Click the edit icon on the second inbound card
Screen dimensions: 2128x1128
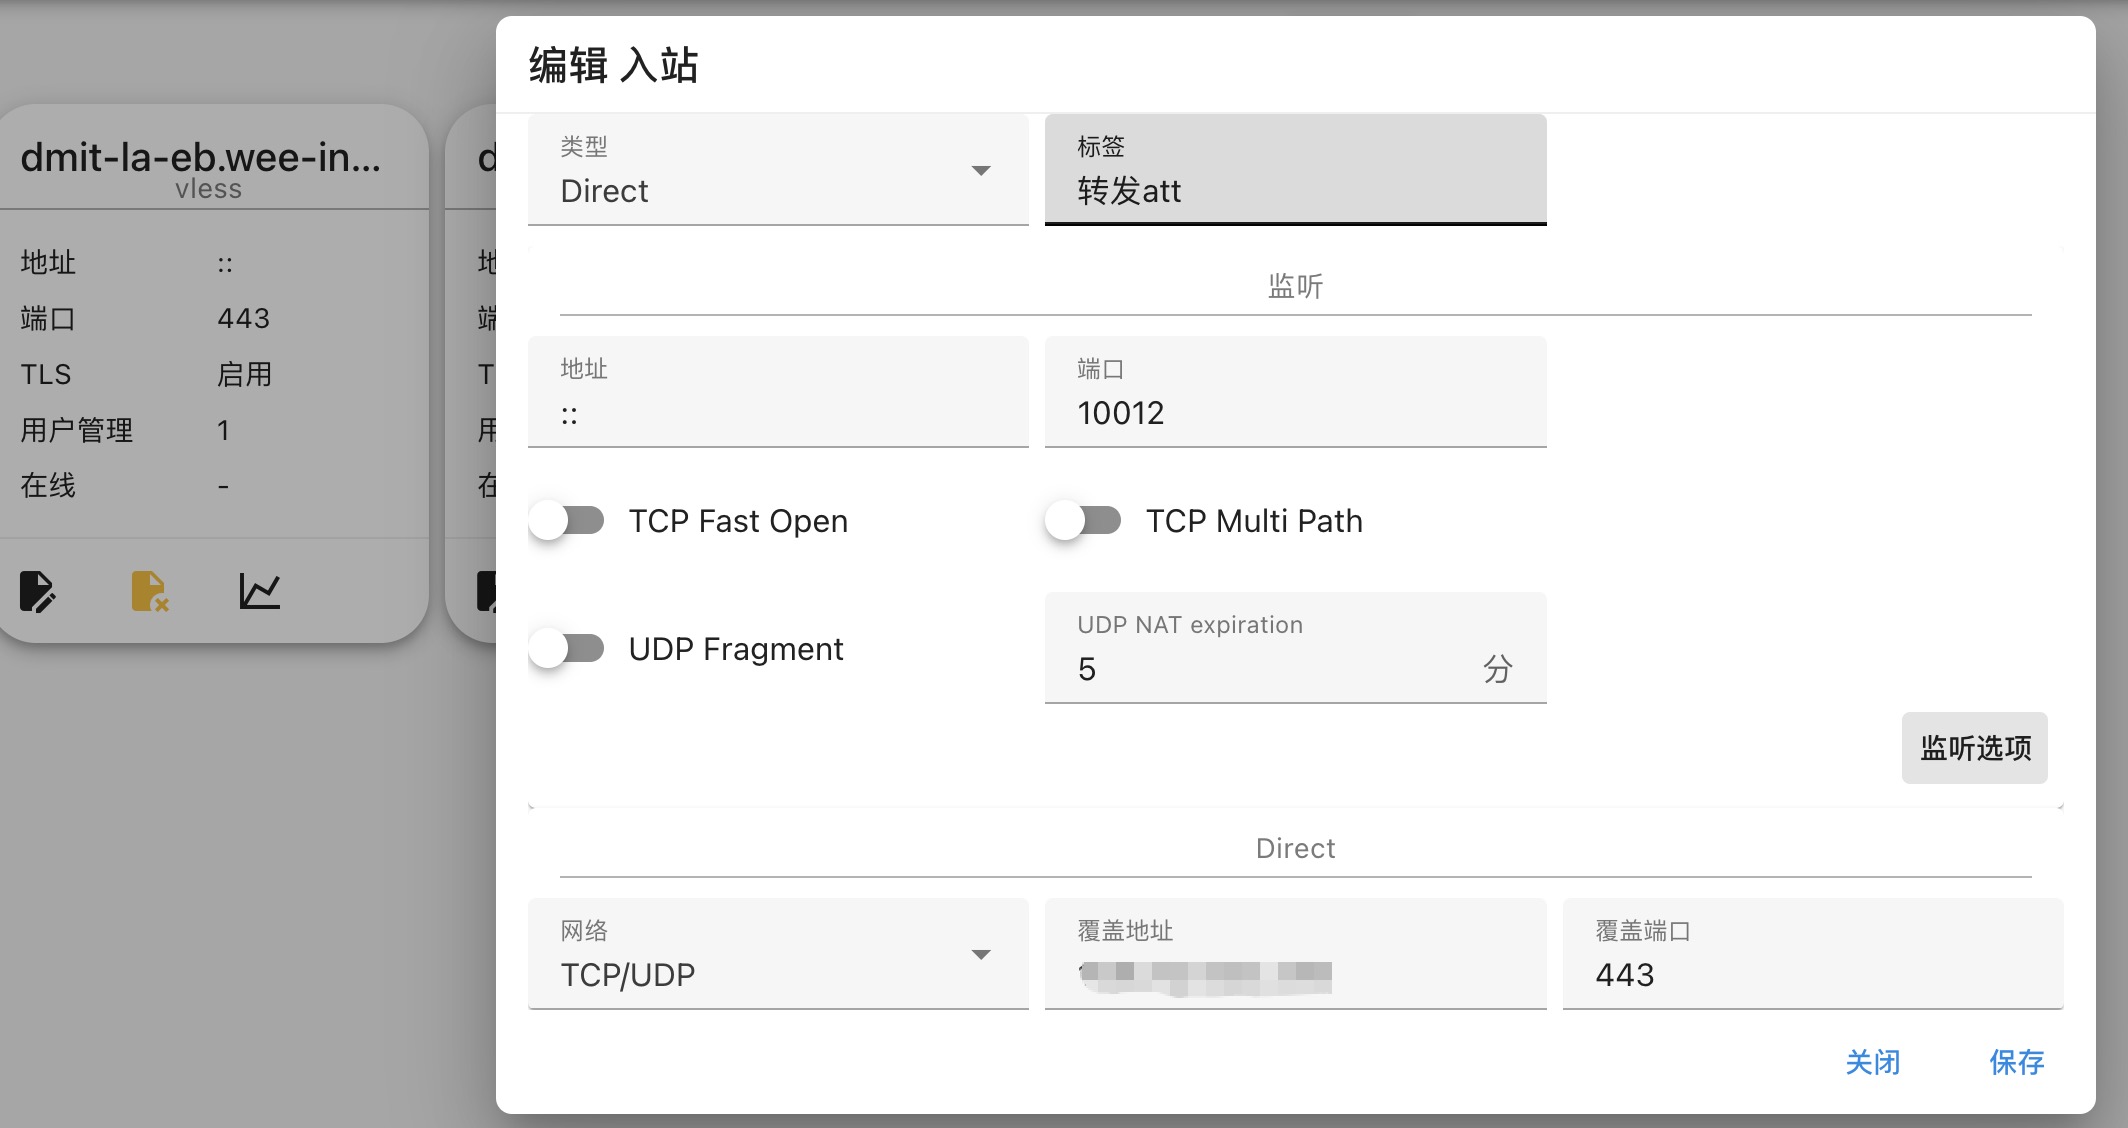coord(489,592)
